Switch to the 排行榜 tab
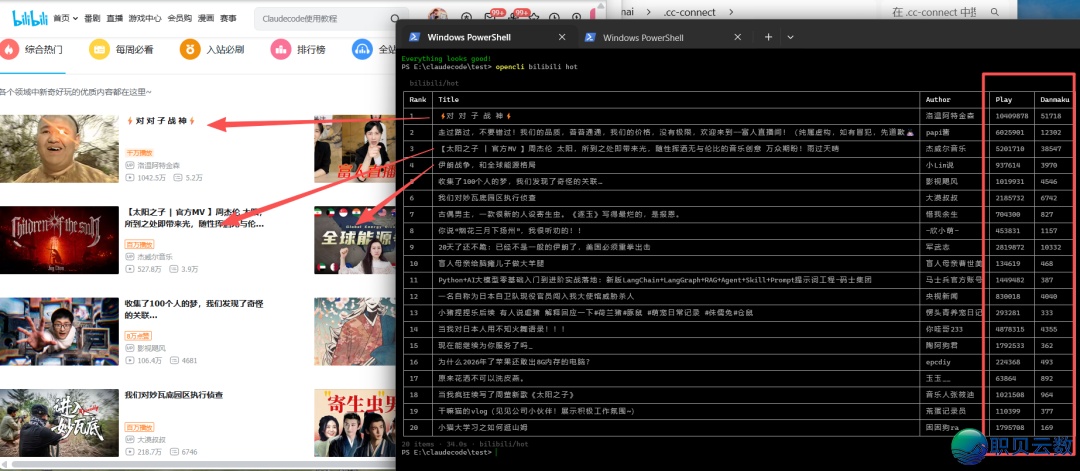Screen dimensions: 1080x471 tap(311, 50)
